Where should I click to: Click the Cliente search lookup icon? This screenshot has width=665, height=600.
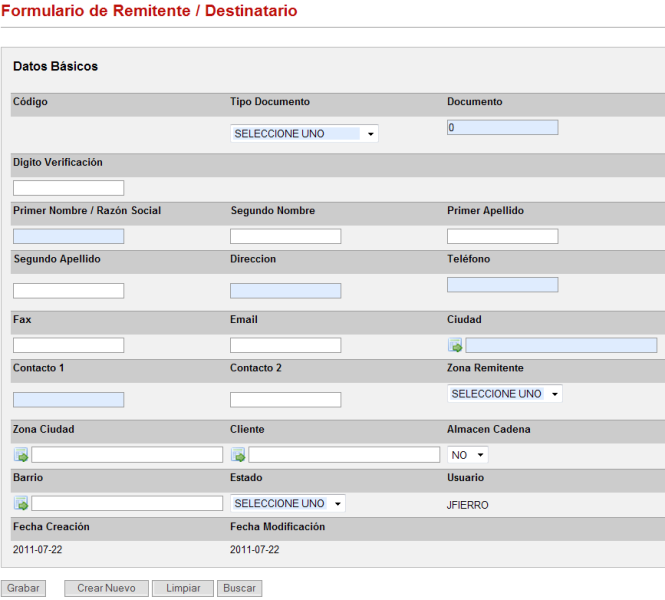[238, 455]
